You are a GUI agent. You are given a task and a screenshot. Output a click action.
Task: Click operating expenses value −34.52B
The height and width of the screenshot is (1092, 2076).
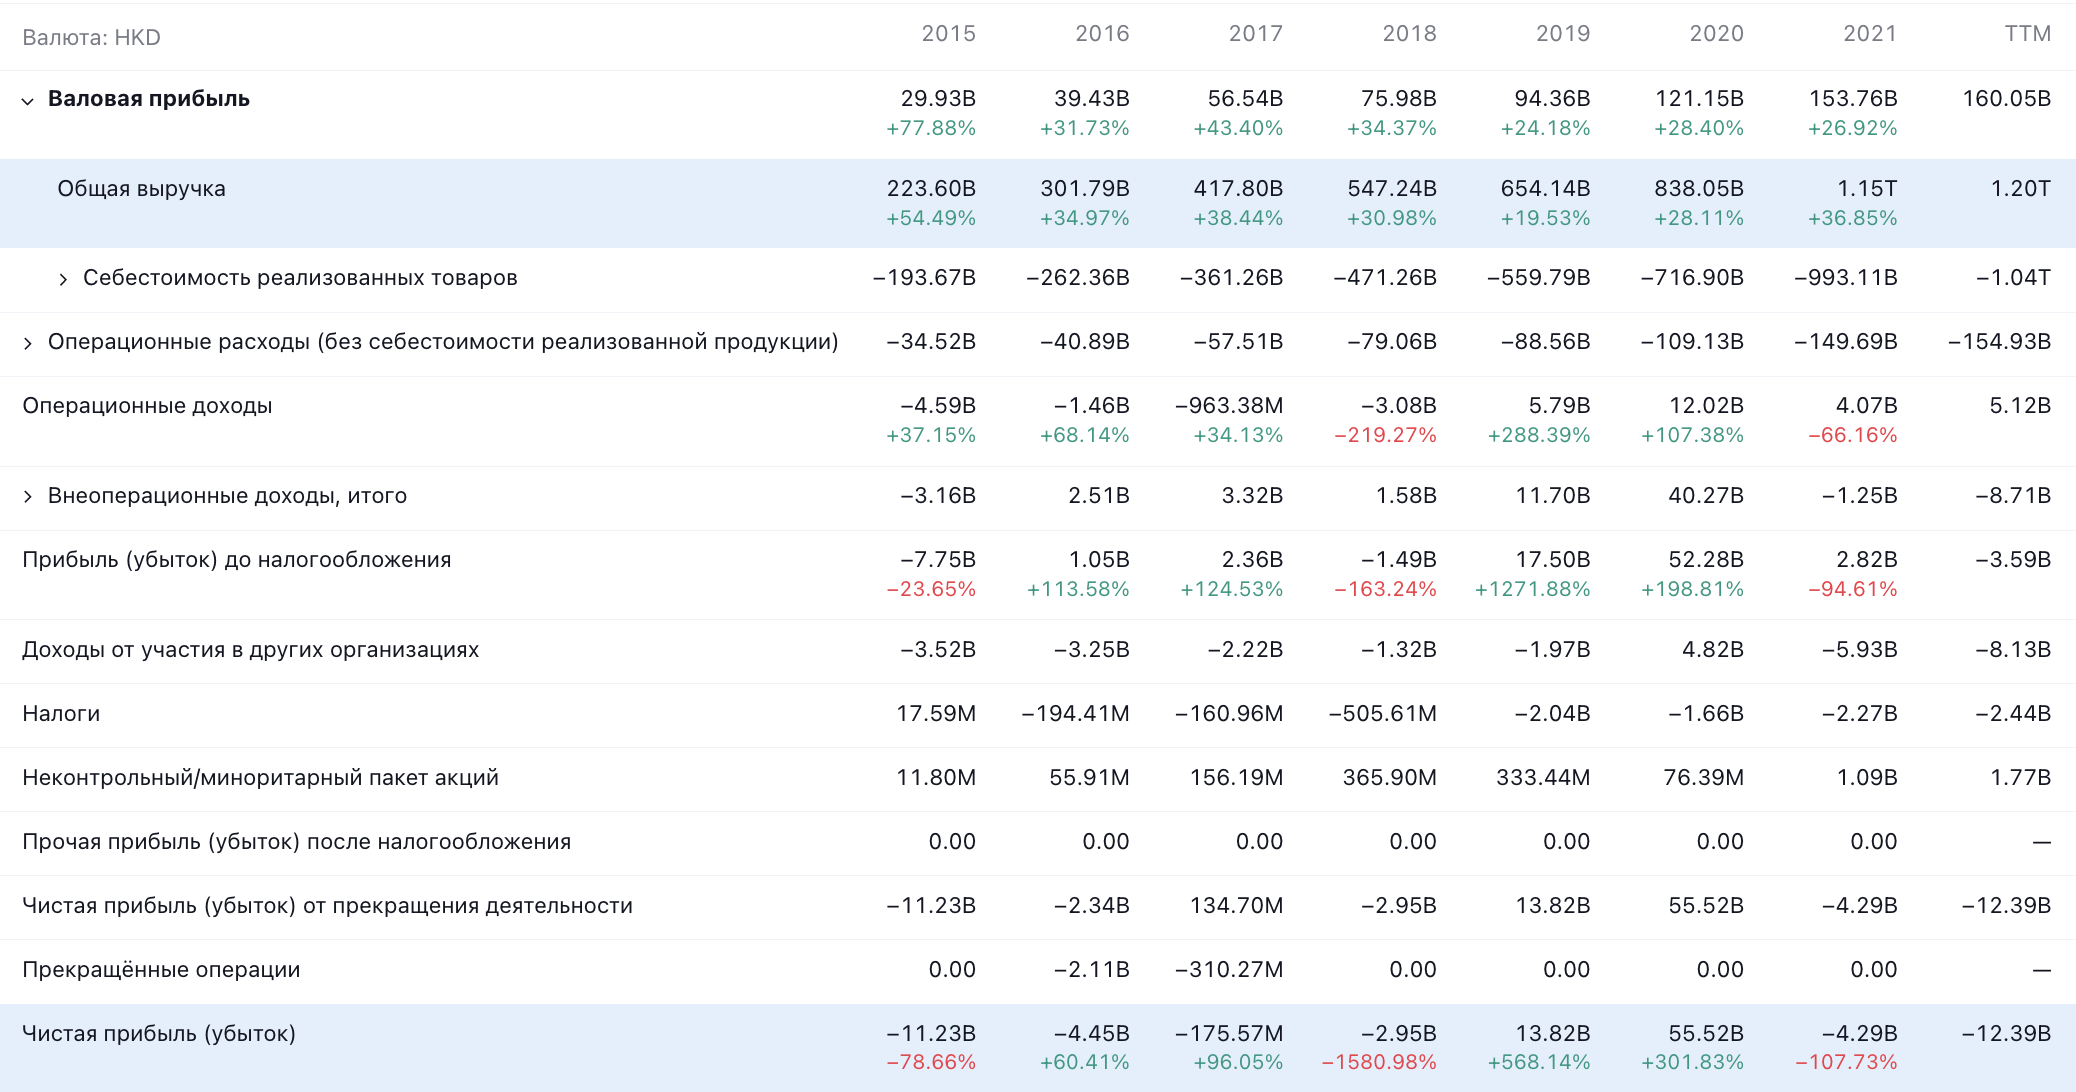coord(931,342)
